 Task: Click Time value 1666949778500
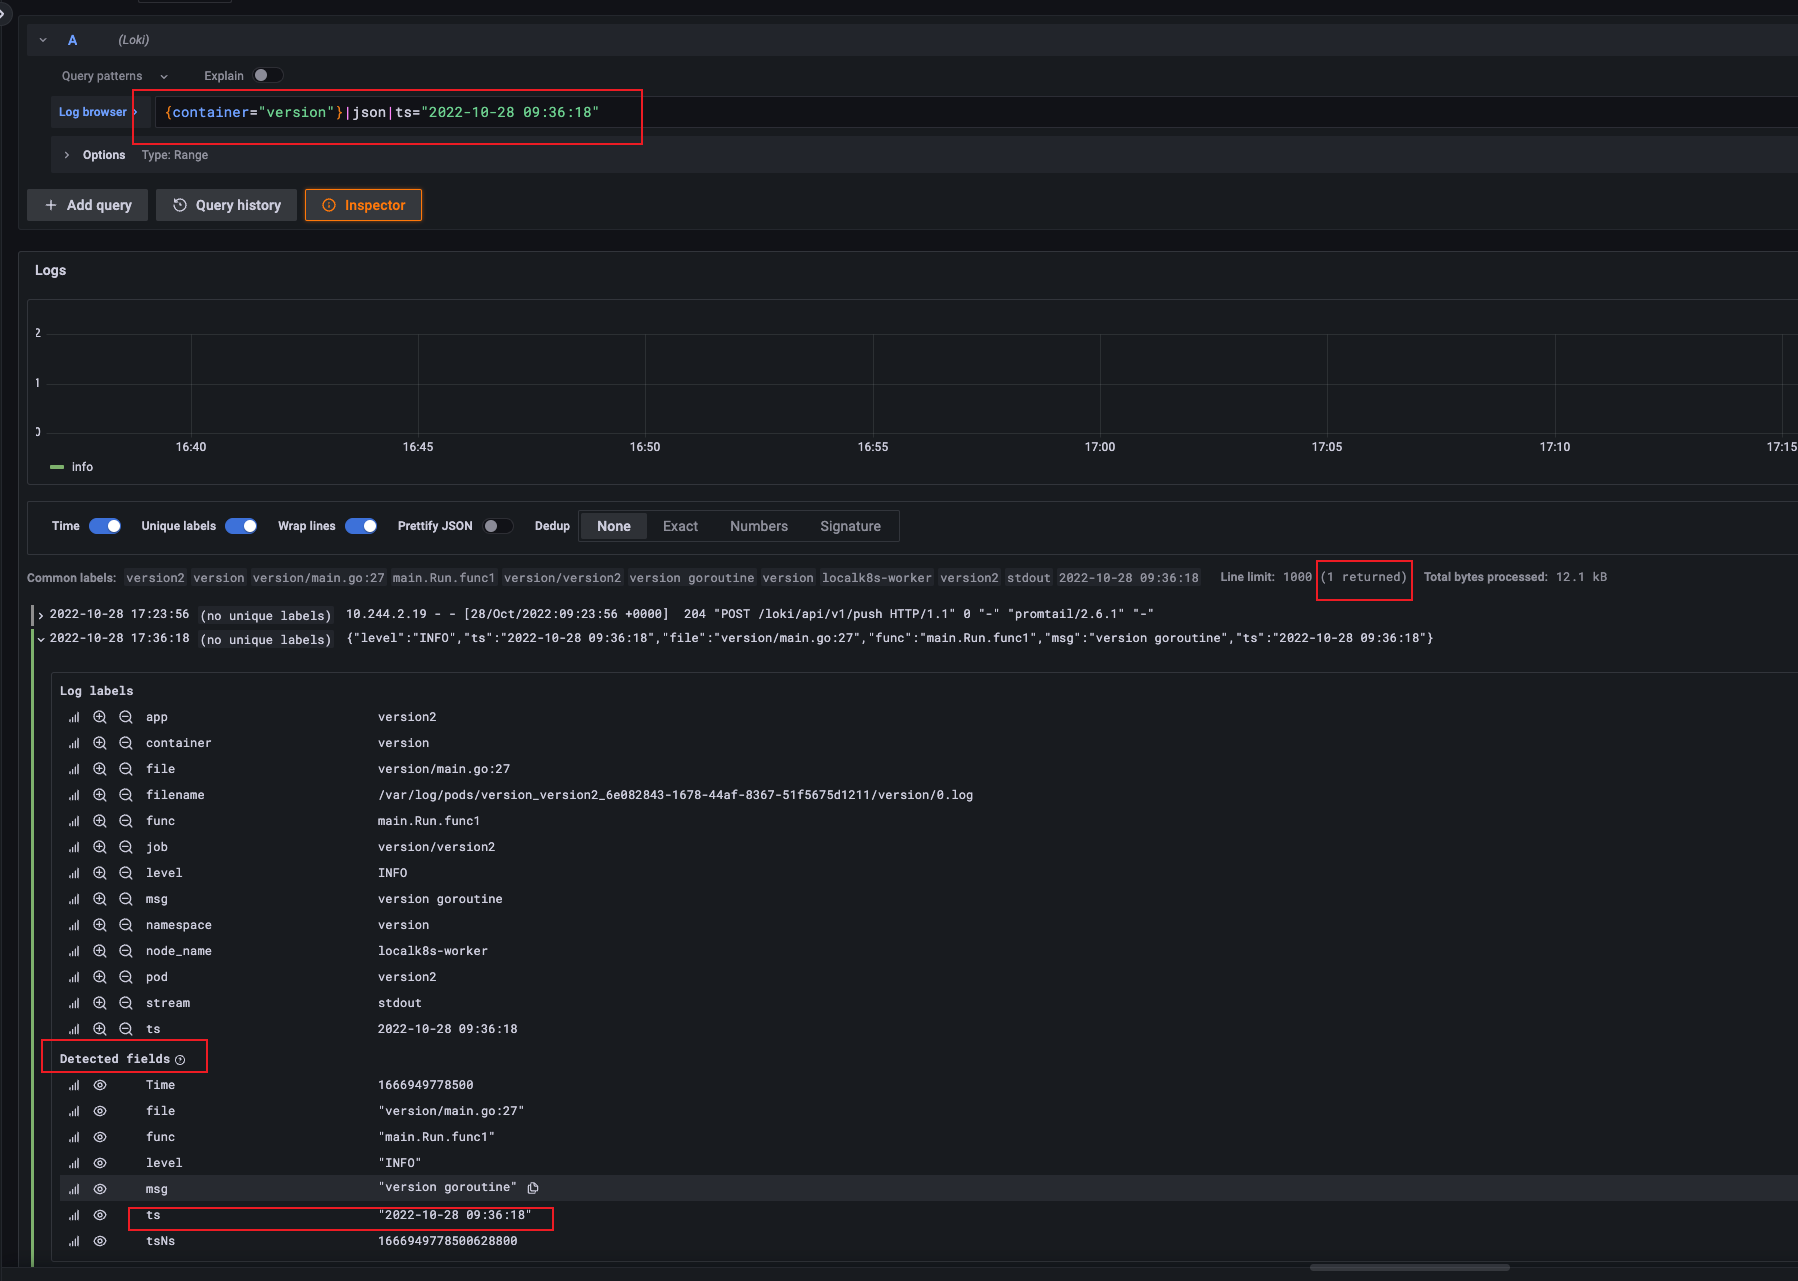(425, 1085)
